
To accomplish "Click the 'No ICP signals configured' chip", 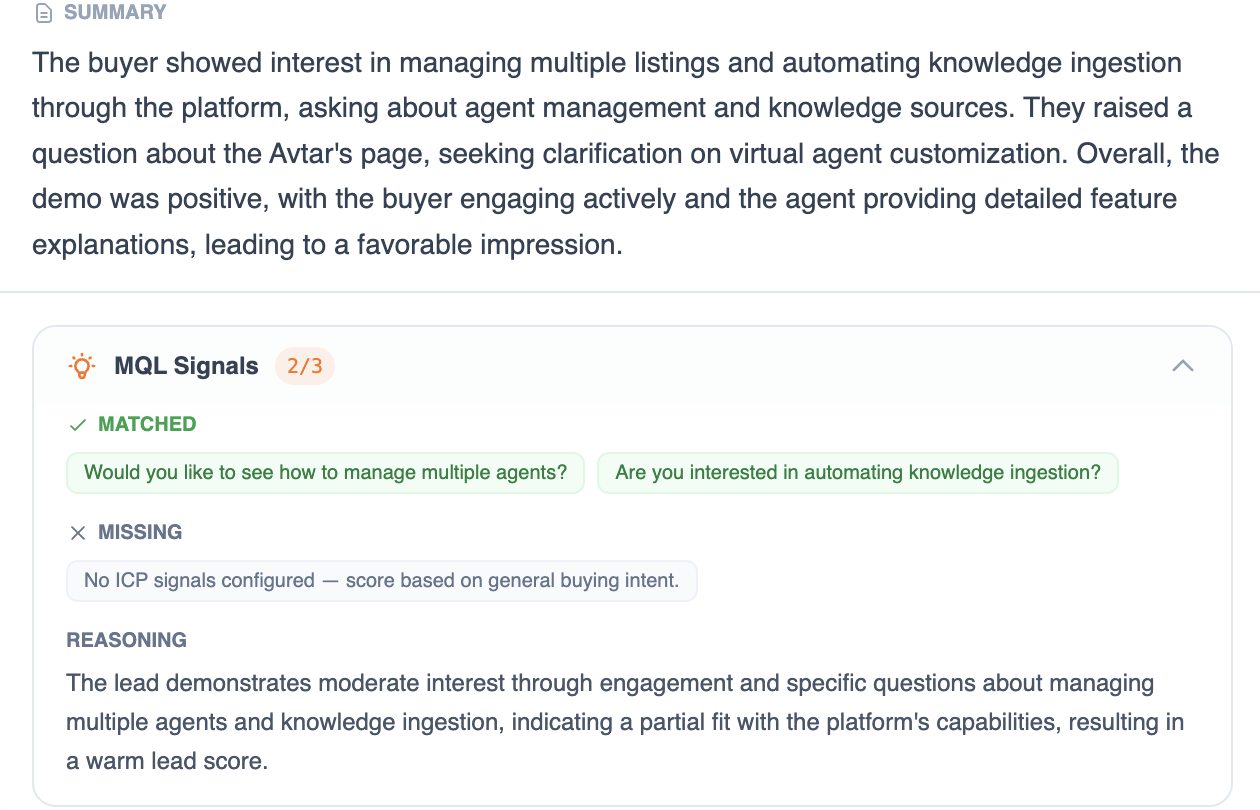I will tap(381, 580).
